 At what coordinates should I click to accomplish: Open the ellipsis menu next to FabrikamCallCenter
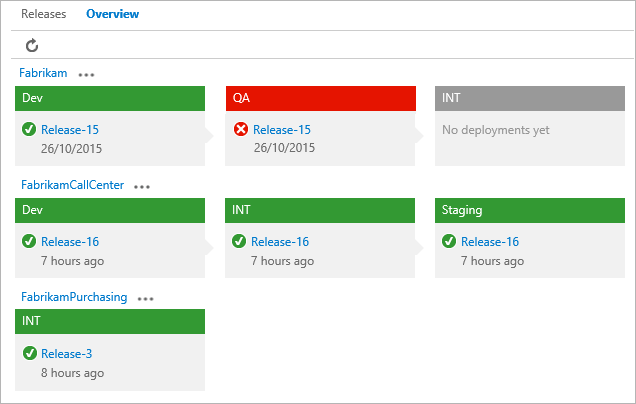(142, 187)
